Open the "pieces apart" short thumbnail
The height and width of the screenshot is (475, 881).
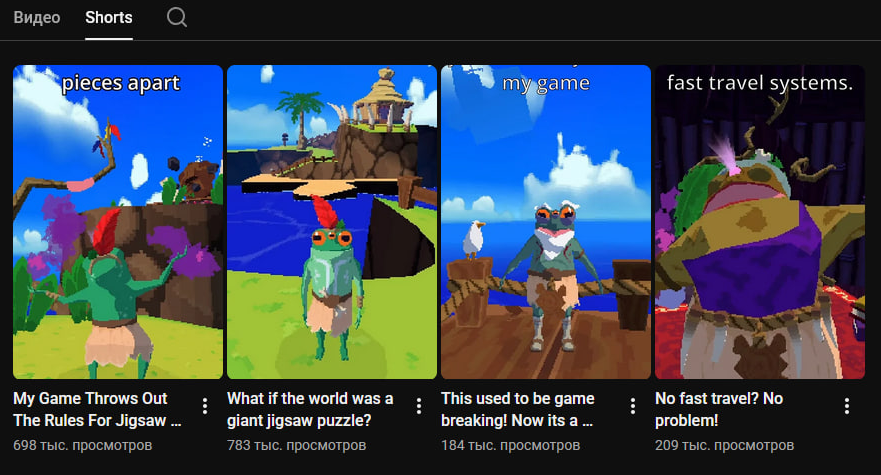pos(118,222)
